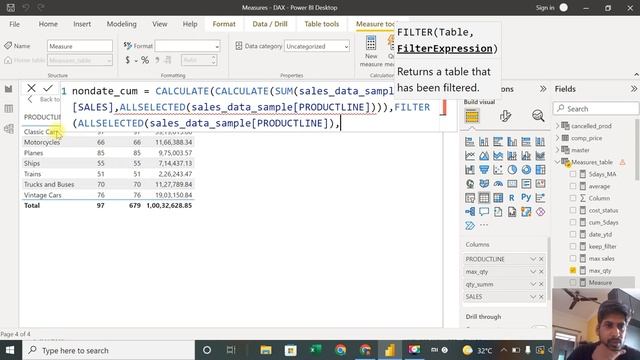Open max_qty column options chevron
The height and width of the screenshot is (360, 640).
pos(533,271)
